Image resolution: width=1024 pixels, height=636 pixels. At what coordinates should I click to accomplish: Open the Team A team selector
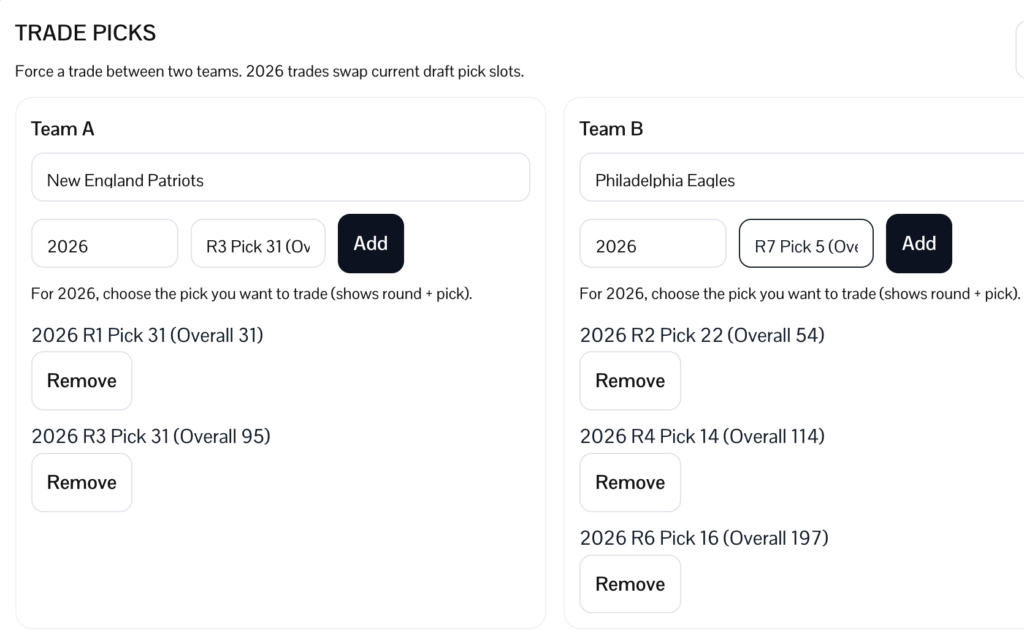point(280,178)
